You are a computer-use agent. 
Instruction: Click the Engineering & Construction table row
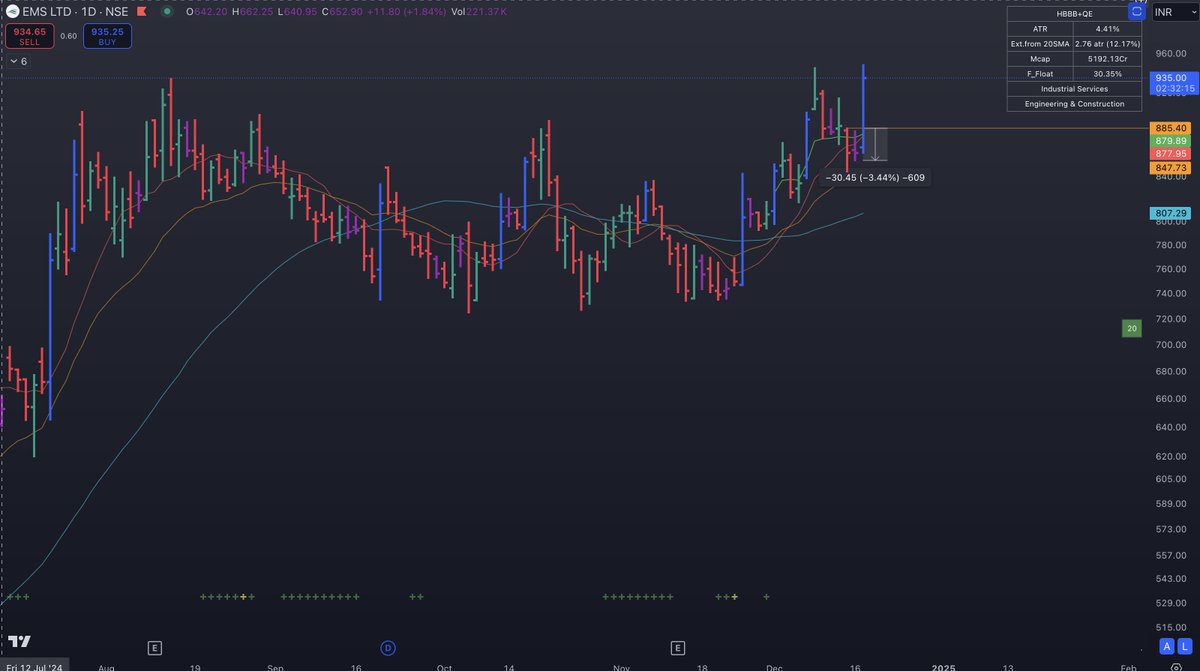1074,103
